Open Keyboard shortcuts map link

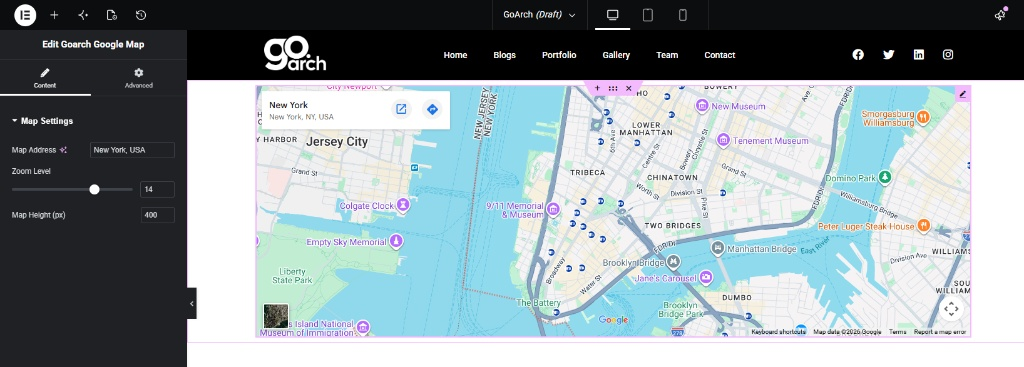778,332
